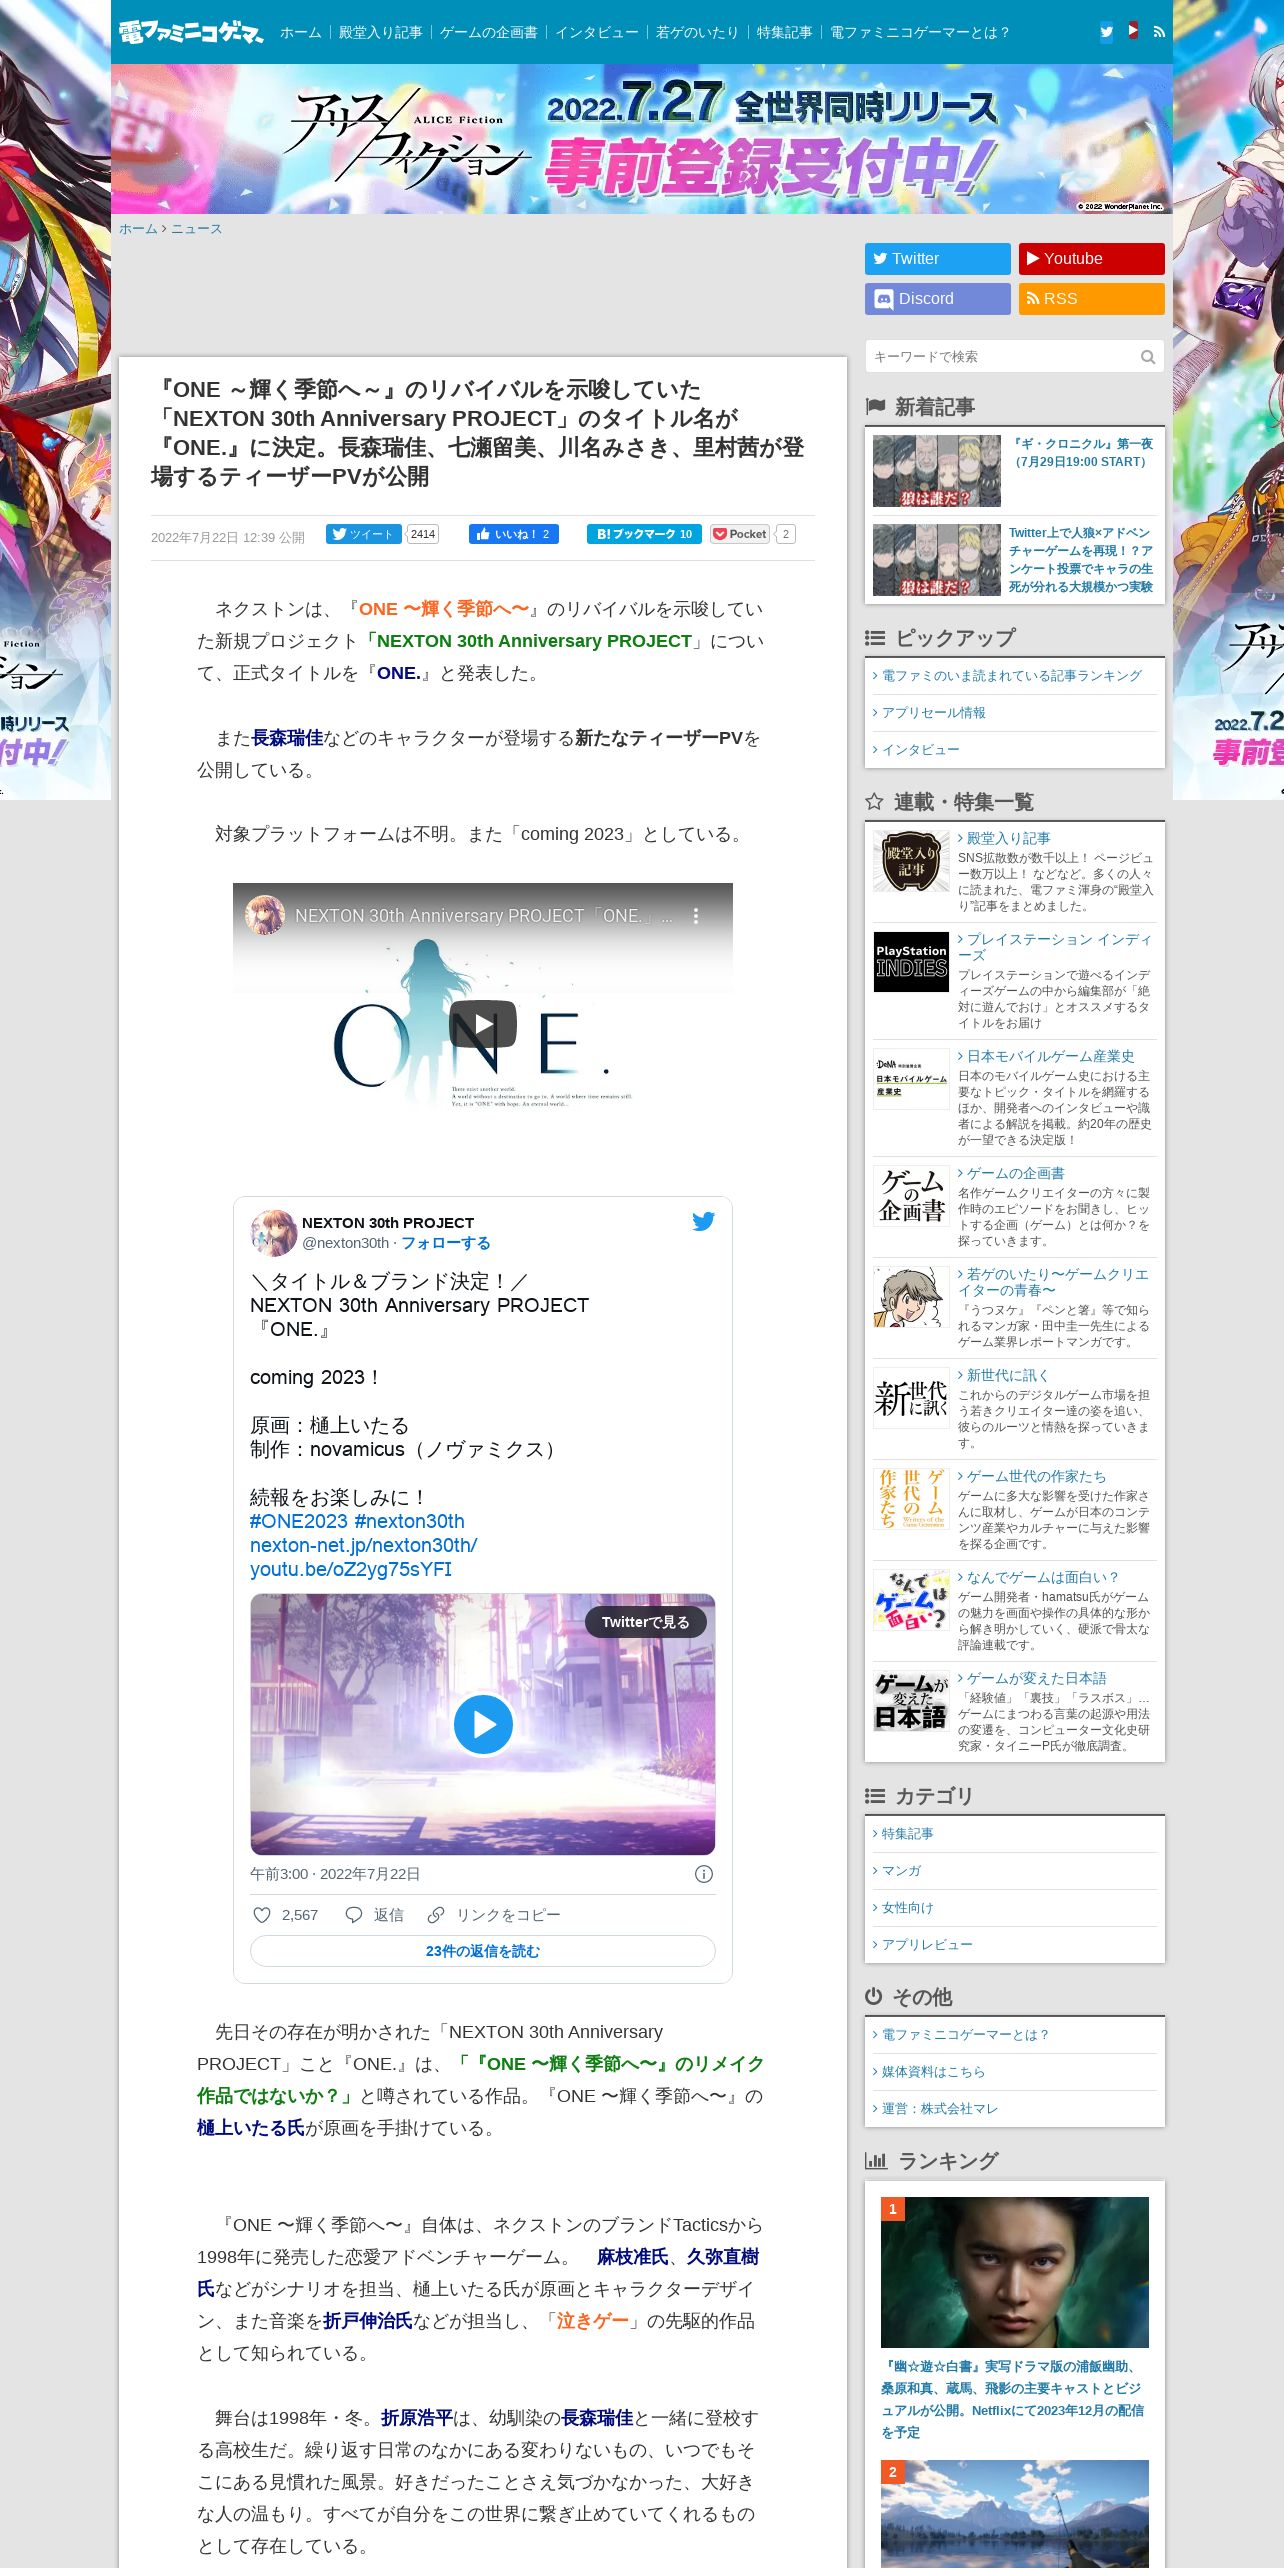
Task: Open 女性向け category link
Action: 907,1908
